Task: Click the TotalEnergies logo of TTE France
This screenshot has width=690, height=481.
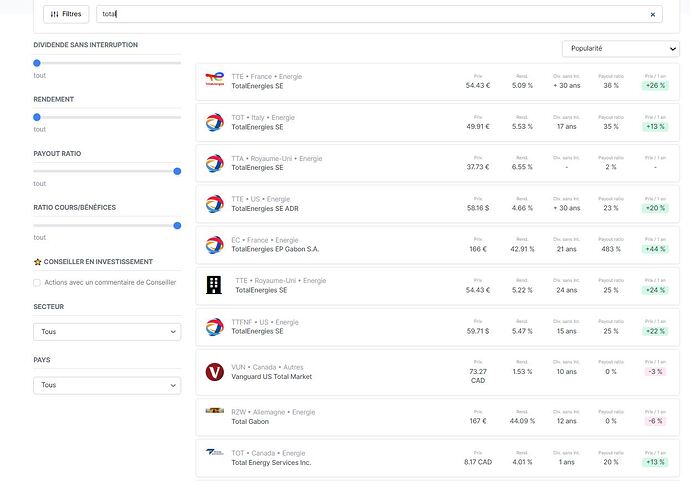Action: (x=215, y=79)
